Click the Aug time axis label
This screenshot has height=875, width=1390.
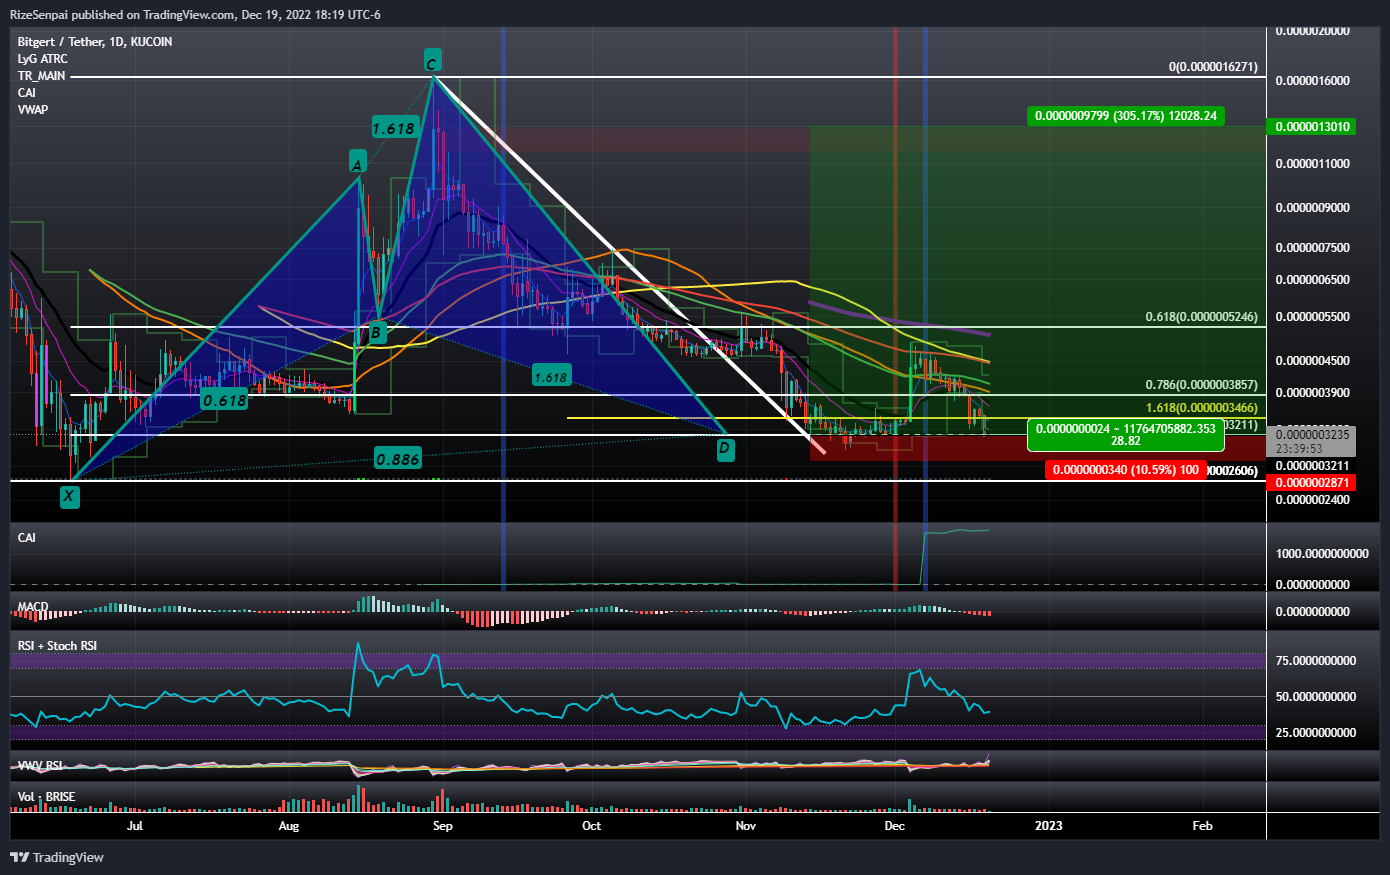289,826
